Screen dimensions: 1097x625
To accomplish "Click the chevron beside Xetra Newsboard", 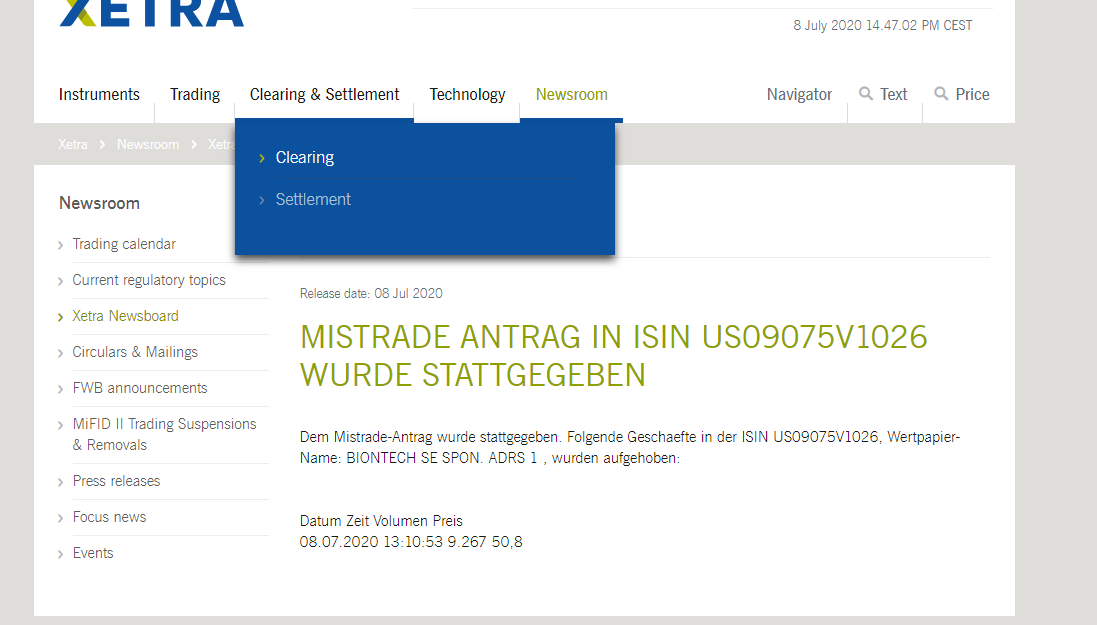I will 61,316.
